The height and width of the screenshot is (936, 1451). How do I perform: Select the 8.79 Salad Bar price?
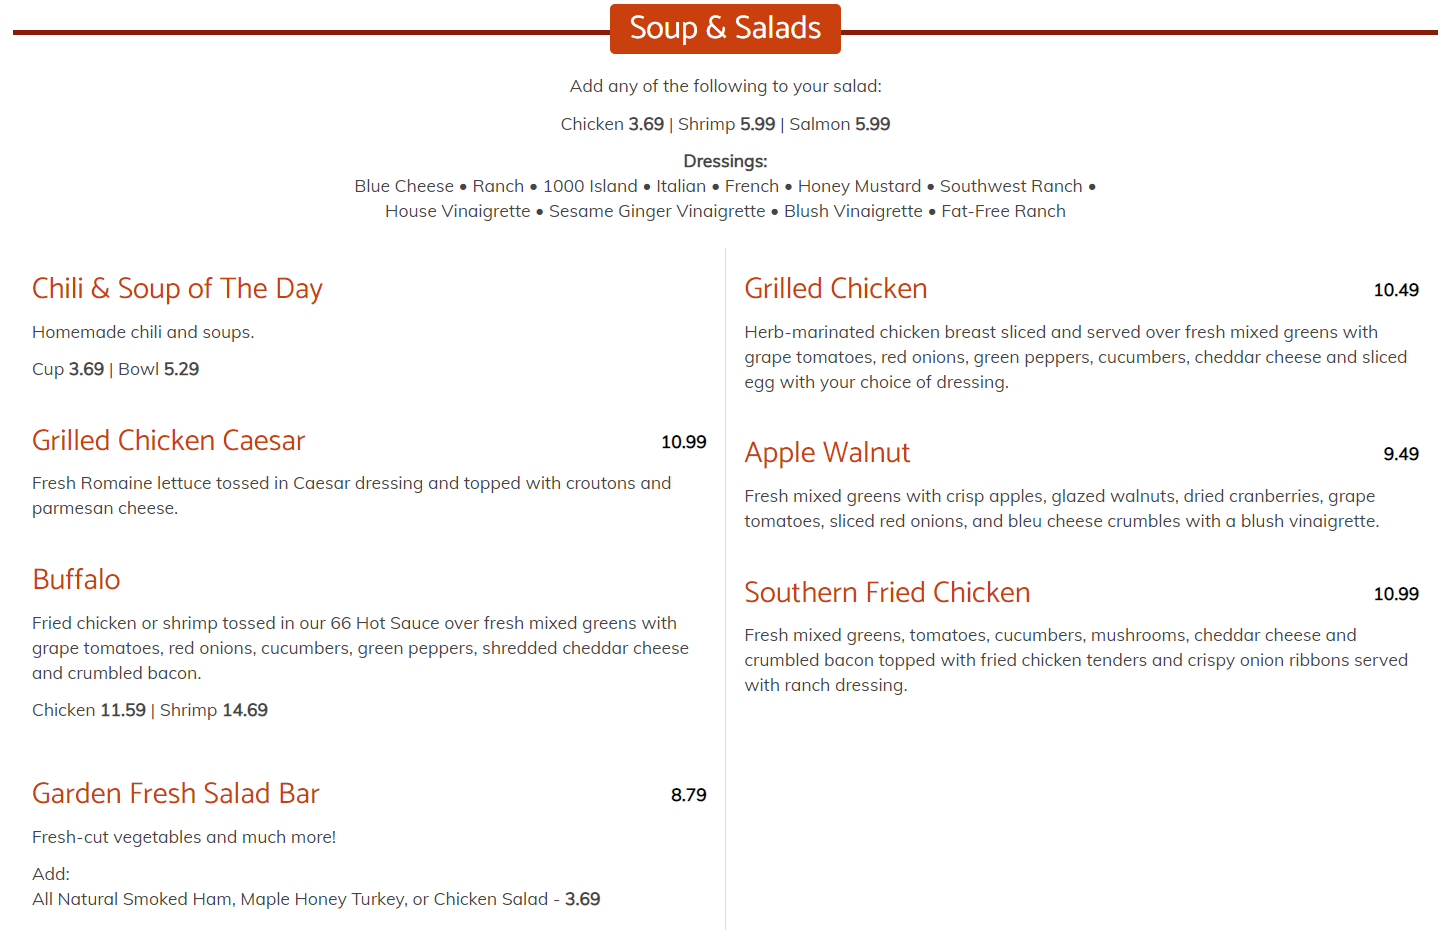click(688, 796)
